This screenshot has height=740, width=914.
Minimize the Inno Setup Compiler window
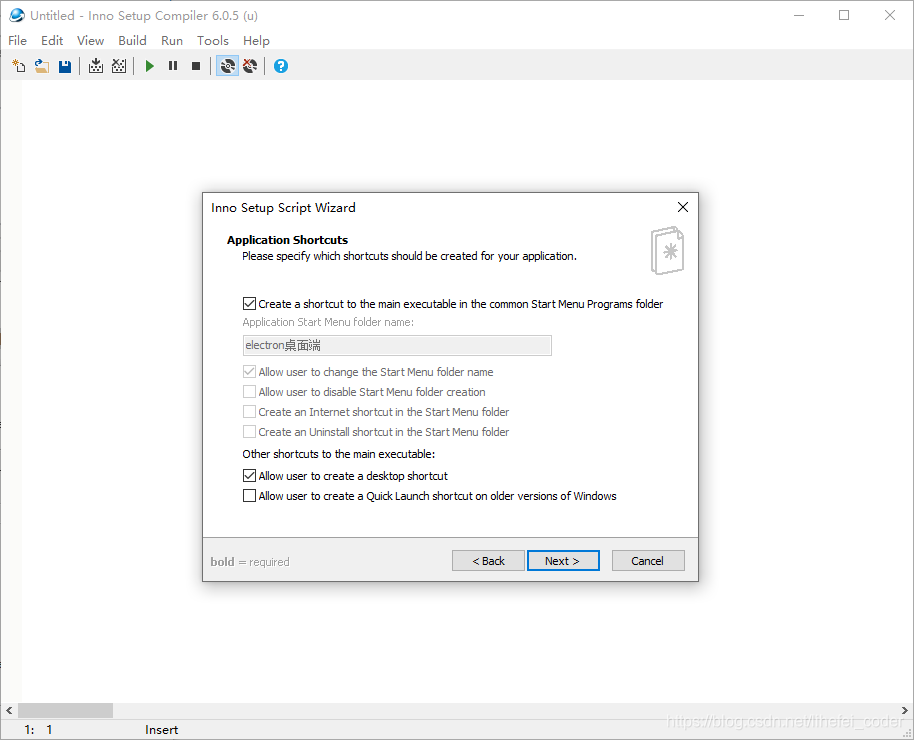(x=799, y=15)
